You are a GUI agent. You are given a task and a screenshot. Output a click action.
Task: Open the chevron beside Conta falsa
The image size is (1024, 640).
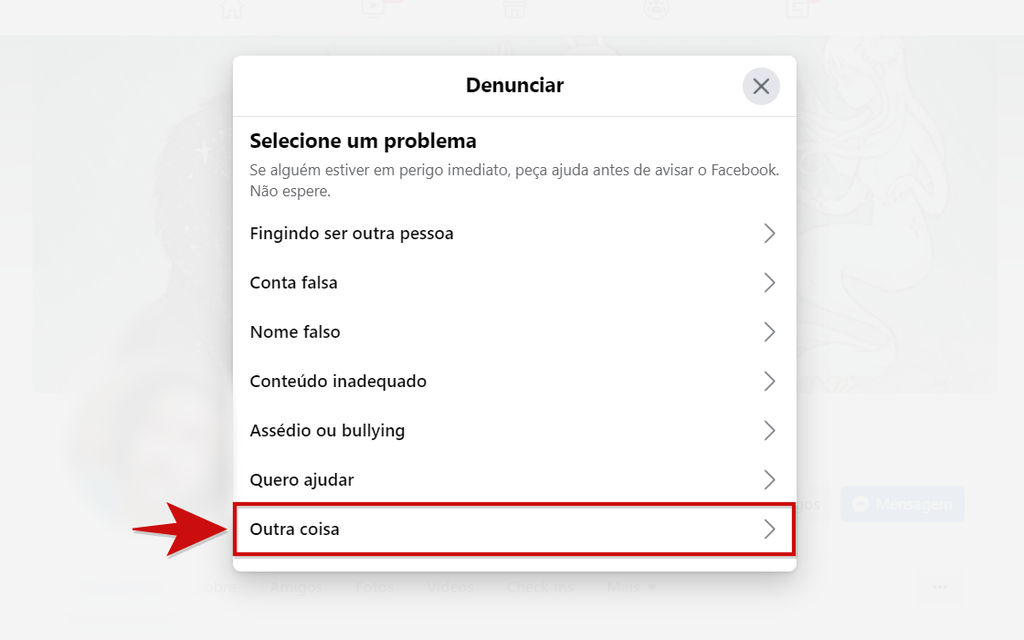click(x=769, y=283)
